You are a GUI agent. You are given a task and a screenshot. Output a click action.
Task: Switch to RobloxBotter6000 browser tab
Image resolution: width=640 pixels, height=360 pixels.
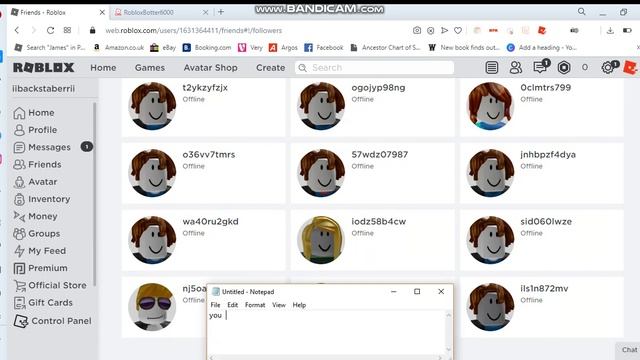(161, 13)
